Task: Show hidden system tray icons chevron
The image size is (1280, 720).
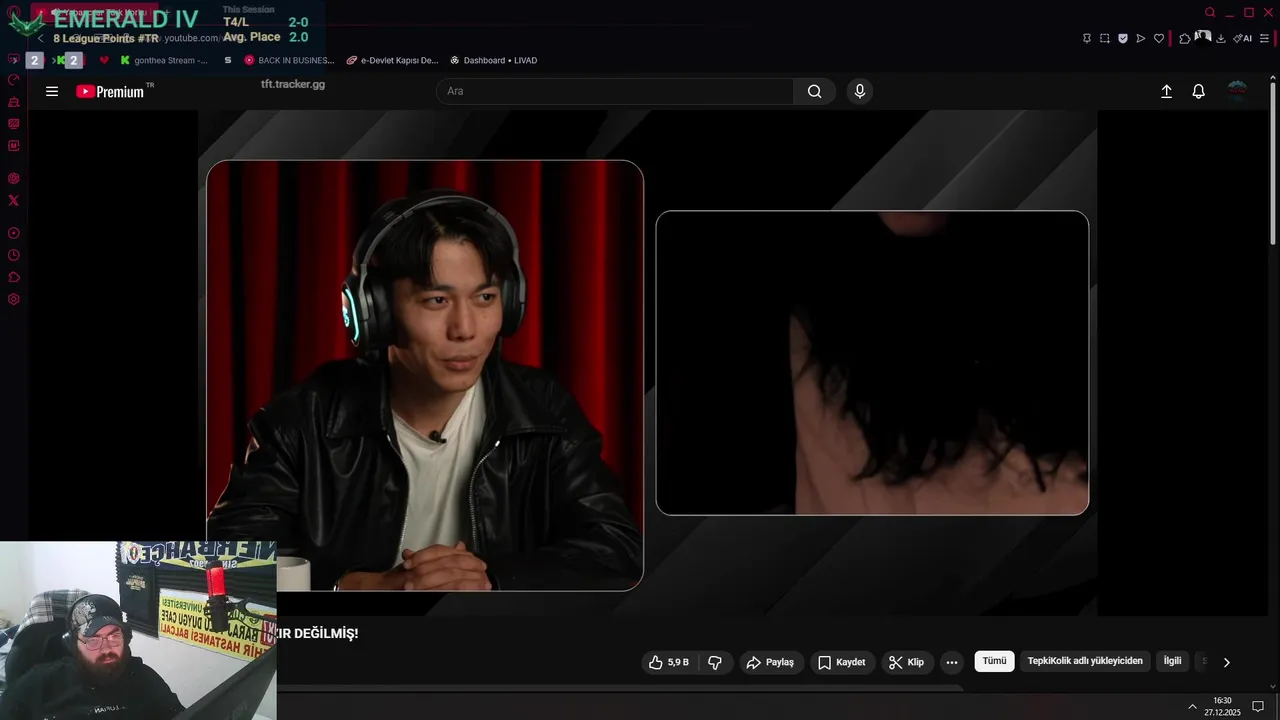Action: pyautogui.click(x=1192, y=707)
